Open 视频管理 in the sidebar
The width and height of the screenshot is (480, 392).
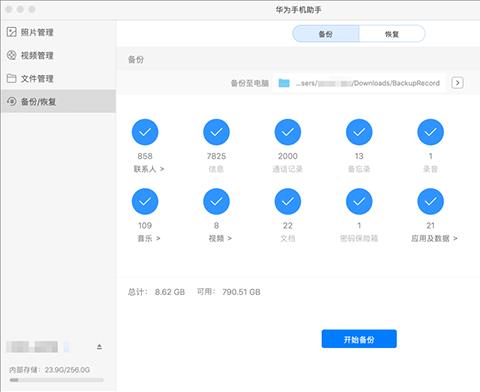(58, 55)
